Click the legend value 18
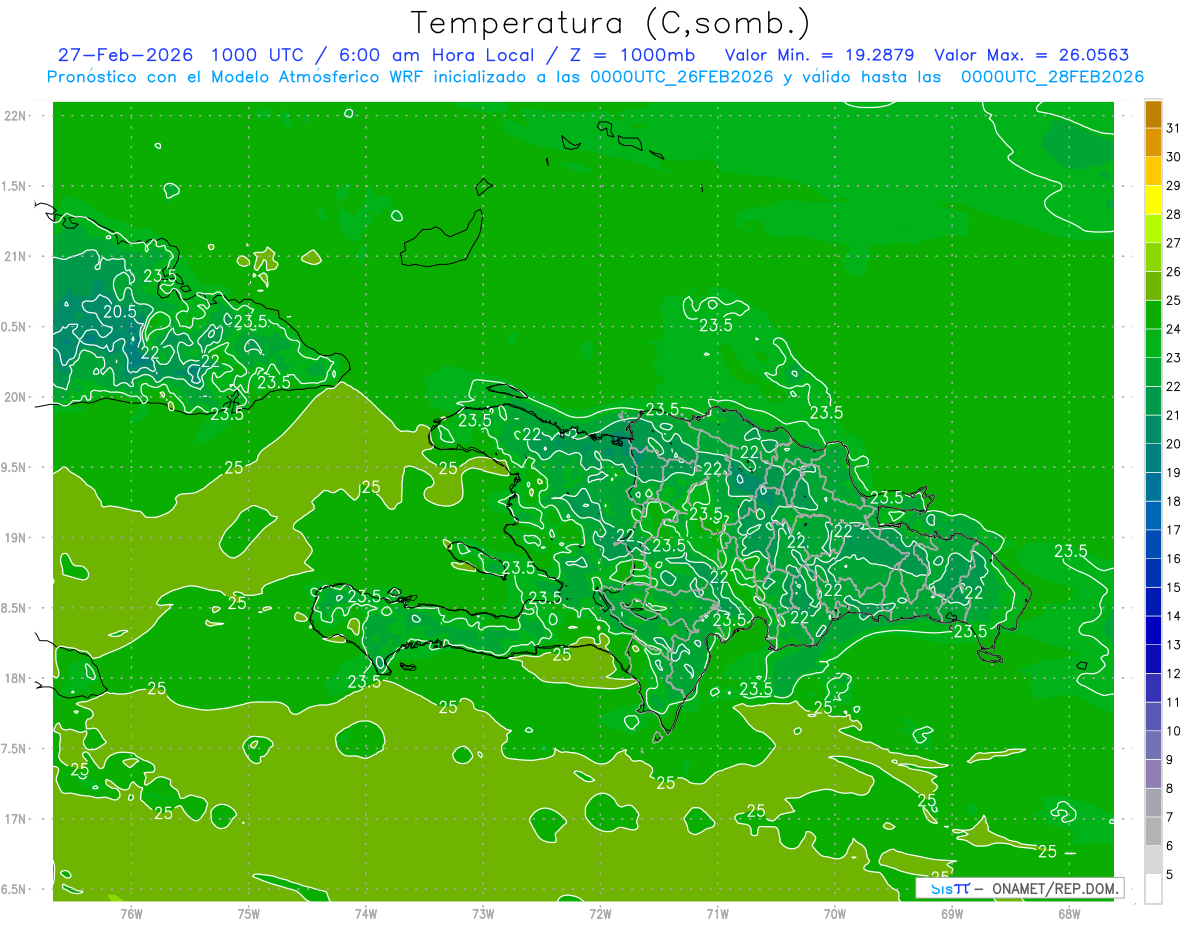This screenshot has height=927, width=1200. [x=1174, y=501]
